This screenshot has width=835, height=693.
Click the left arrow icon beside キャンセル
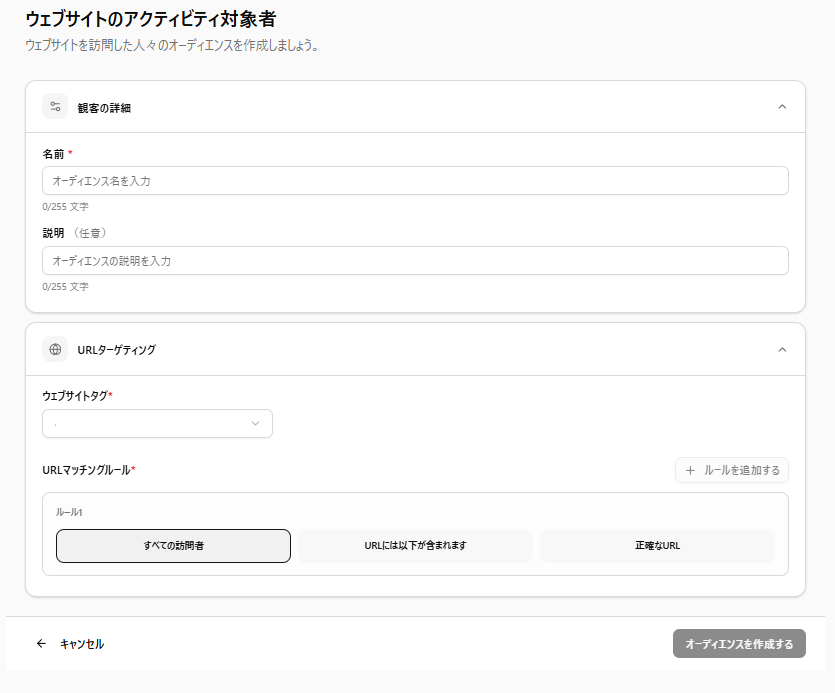(41, 644)
